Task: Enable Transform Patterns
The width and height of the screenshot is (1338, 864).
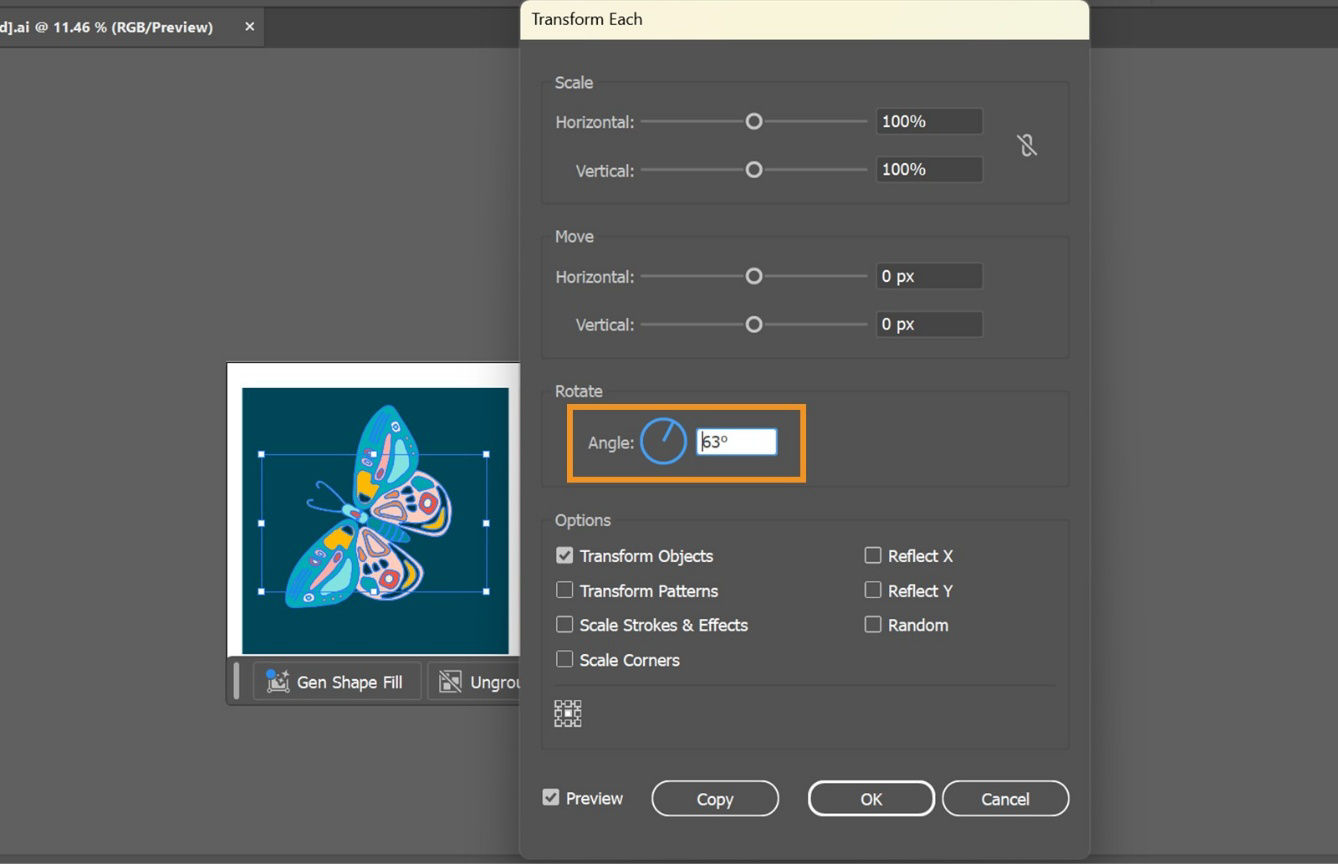Action: [x=565, y=590]
